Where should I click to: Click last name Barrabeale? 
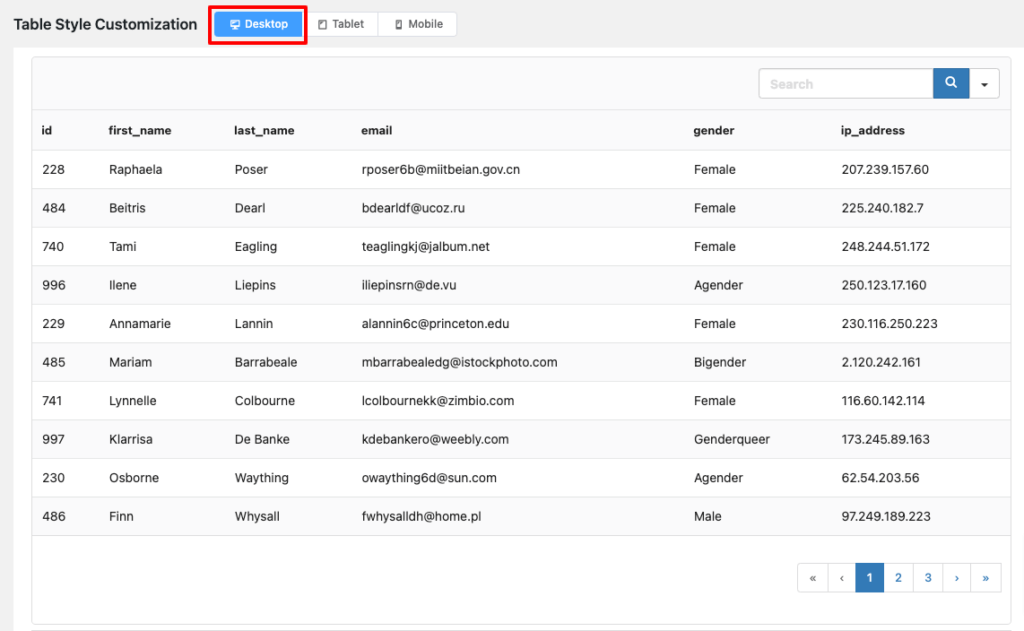(x=266, y=362)
